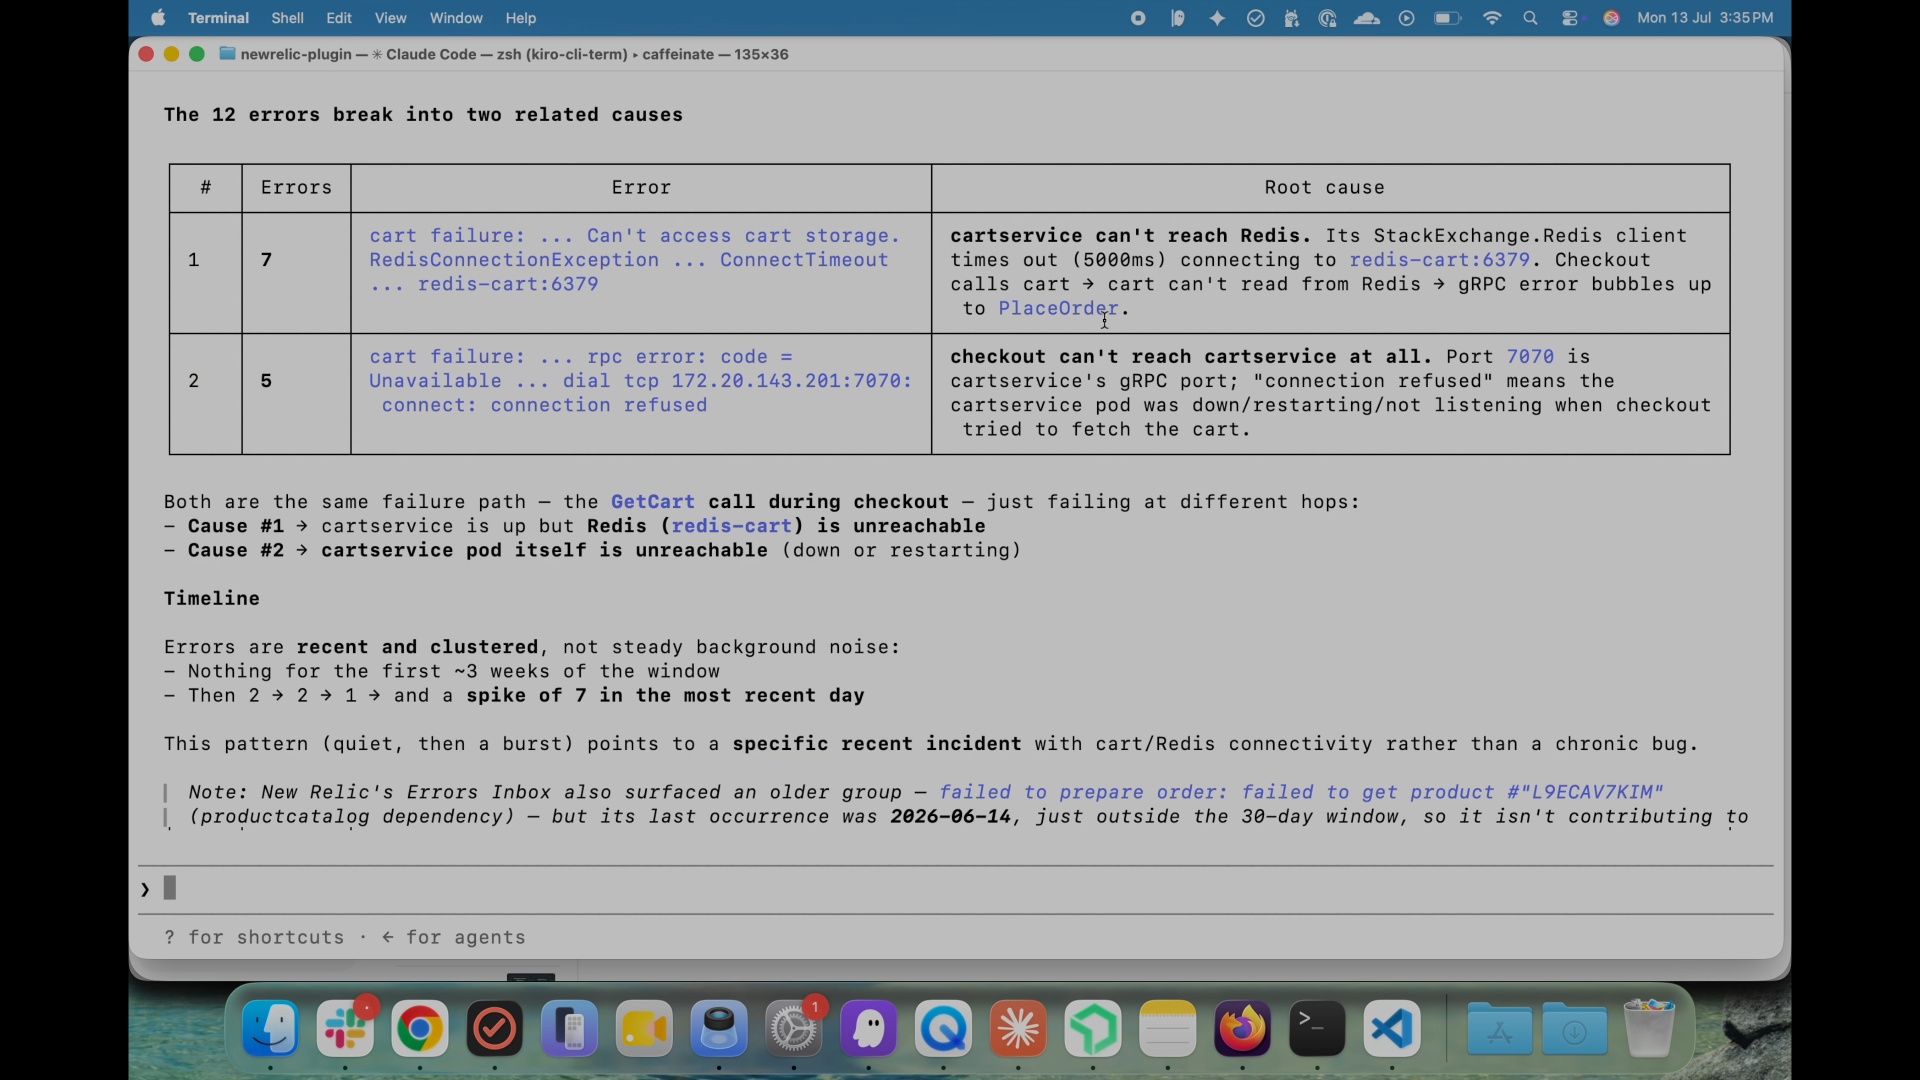Open Spotlight search in the menu bar

1531,18
